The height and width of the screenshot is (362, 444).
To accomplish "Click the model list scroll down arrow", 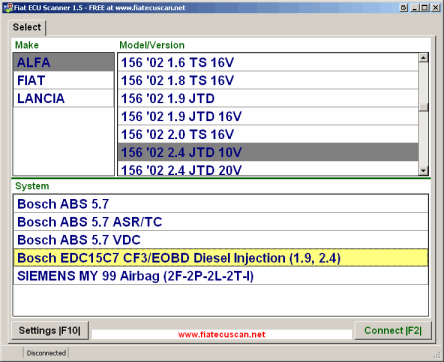I will pos(423,171).
